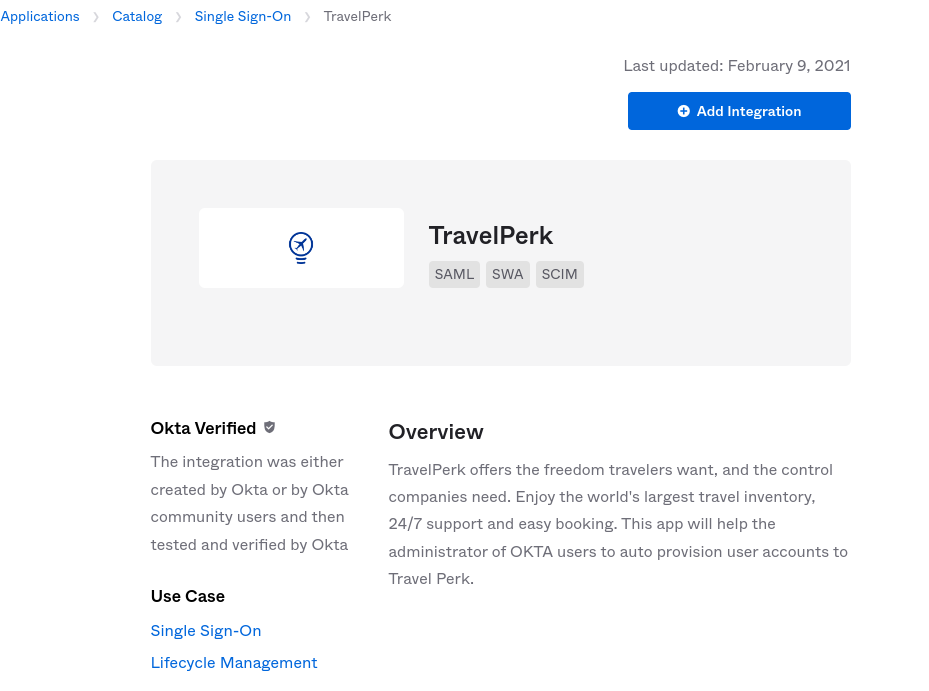Add the TravelPerk integration
Screen dimensions: 929x691
point(739,111)
